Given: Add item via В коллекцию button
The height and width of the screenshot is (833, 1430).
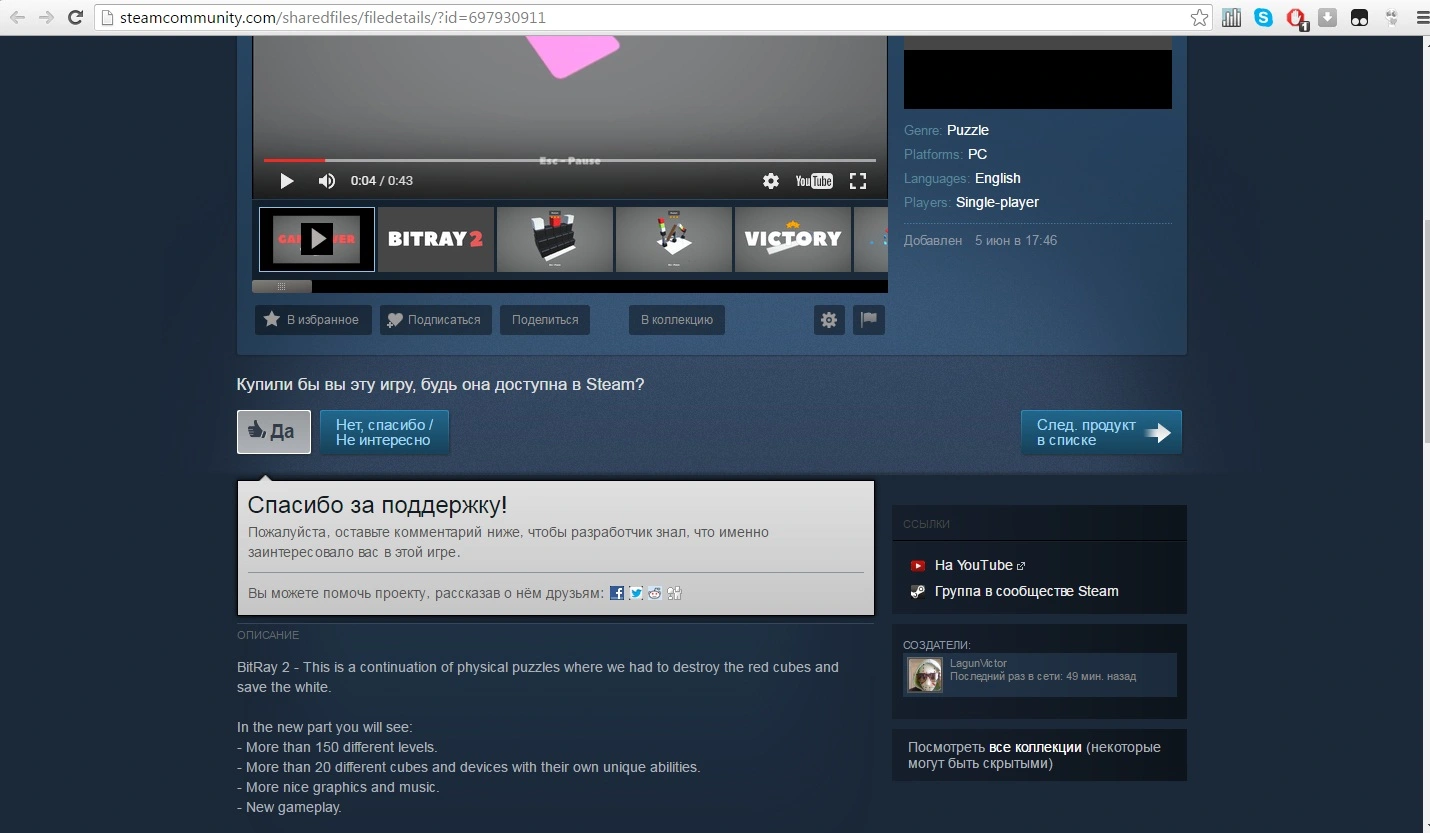Looking at the screenshot, I should [677, 320].
